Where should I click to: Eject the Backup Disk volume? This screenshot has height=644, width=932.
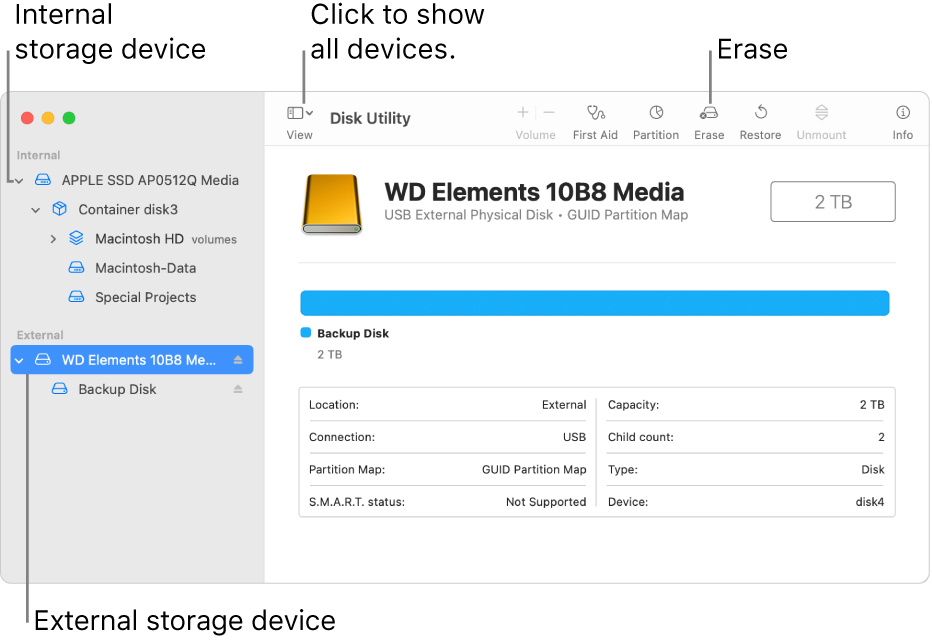[237, 389]
